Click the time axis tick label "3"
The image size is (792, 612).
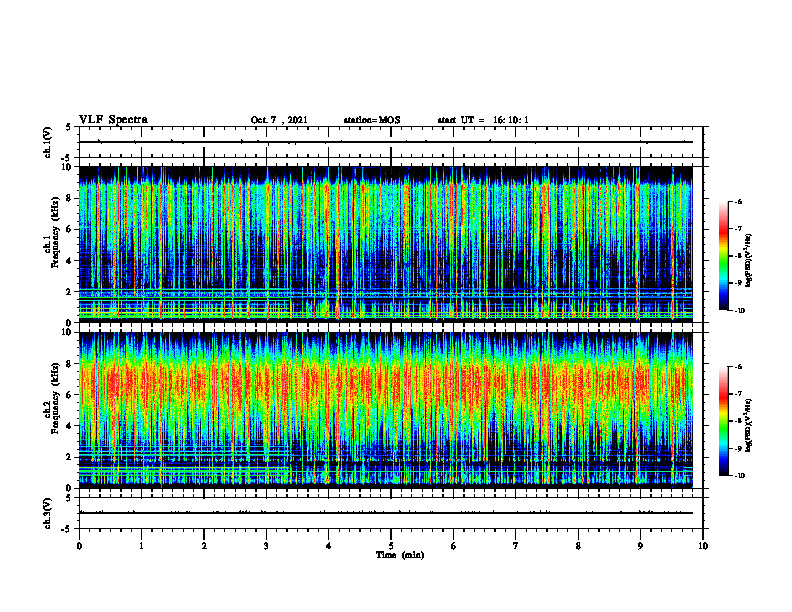[x=266, y=546]
